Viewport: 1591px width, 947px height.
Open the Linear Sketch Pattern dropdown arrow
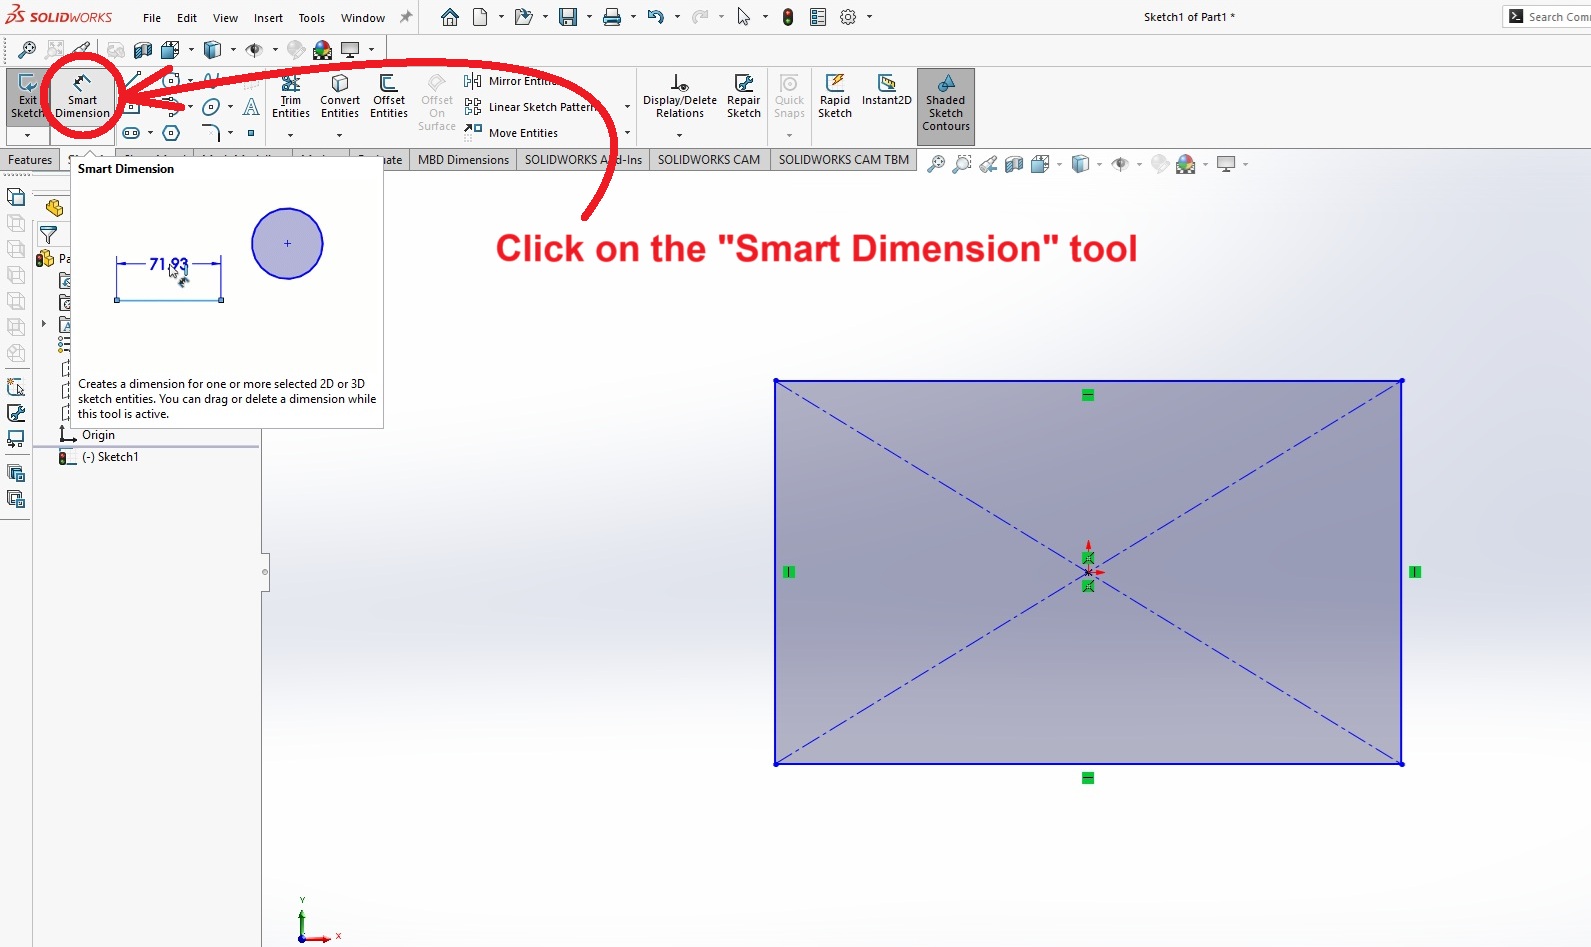627,107
